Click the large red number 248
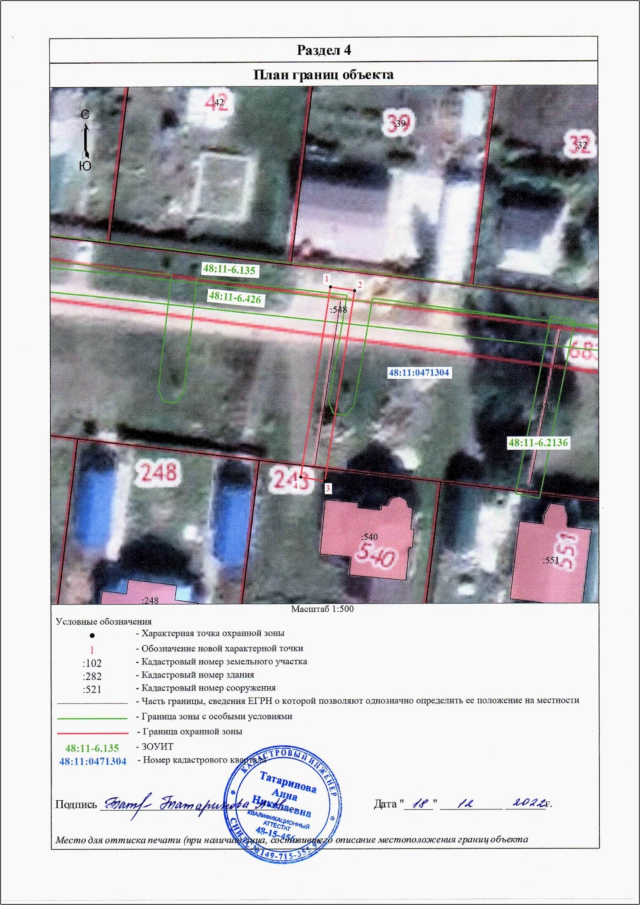 pos(157,474)
